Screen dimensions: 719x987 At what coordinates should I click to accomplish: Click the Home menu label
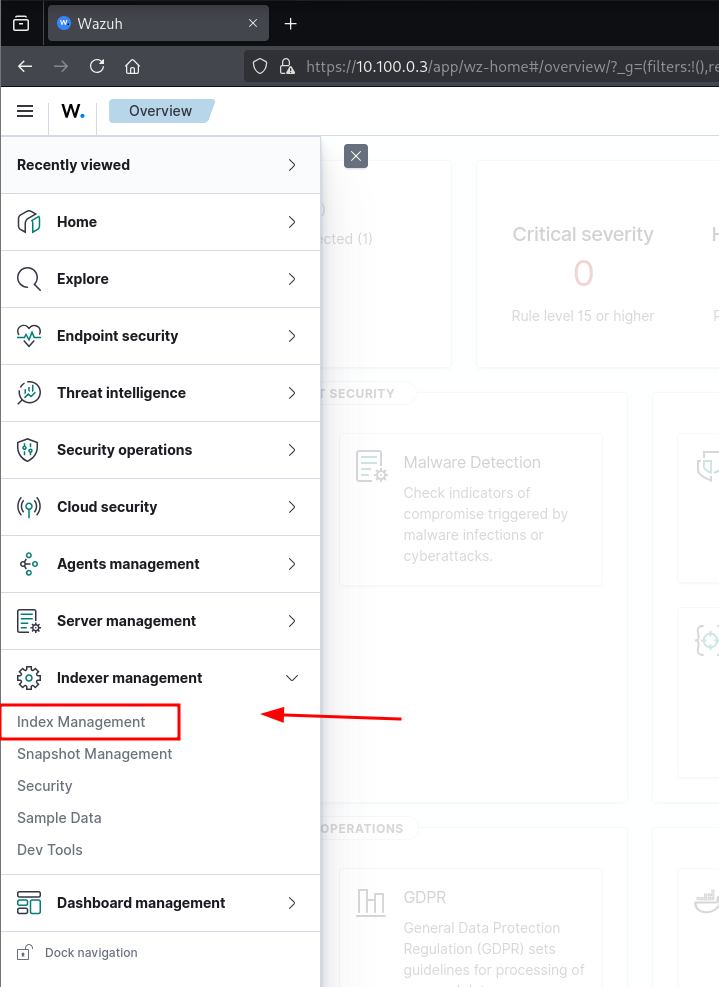pos(77,222)
